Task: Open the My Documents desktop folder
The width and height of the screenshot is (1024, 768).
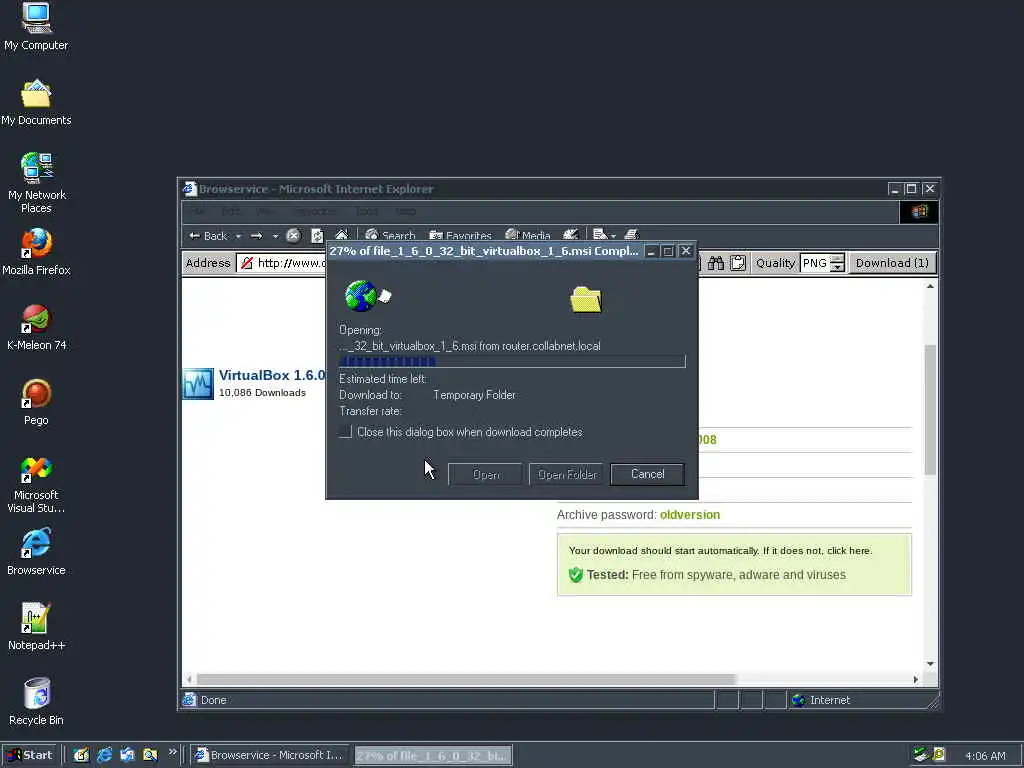Action: click(36, 102)
